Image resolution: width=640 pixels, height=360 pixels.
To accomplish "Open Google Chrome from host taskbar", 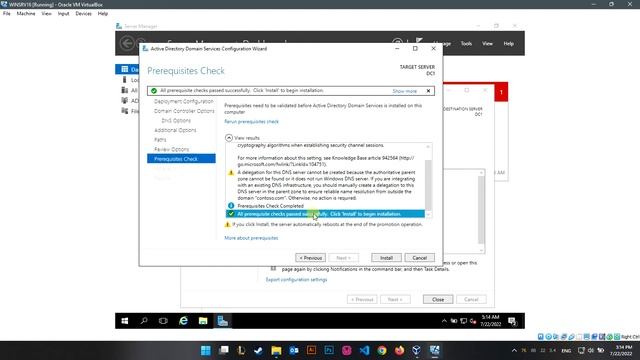I will click(x=382, y=351).
